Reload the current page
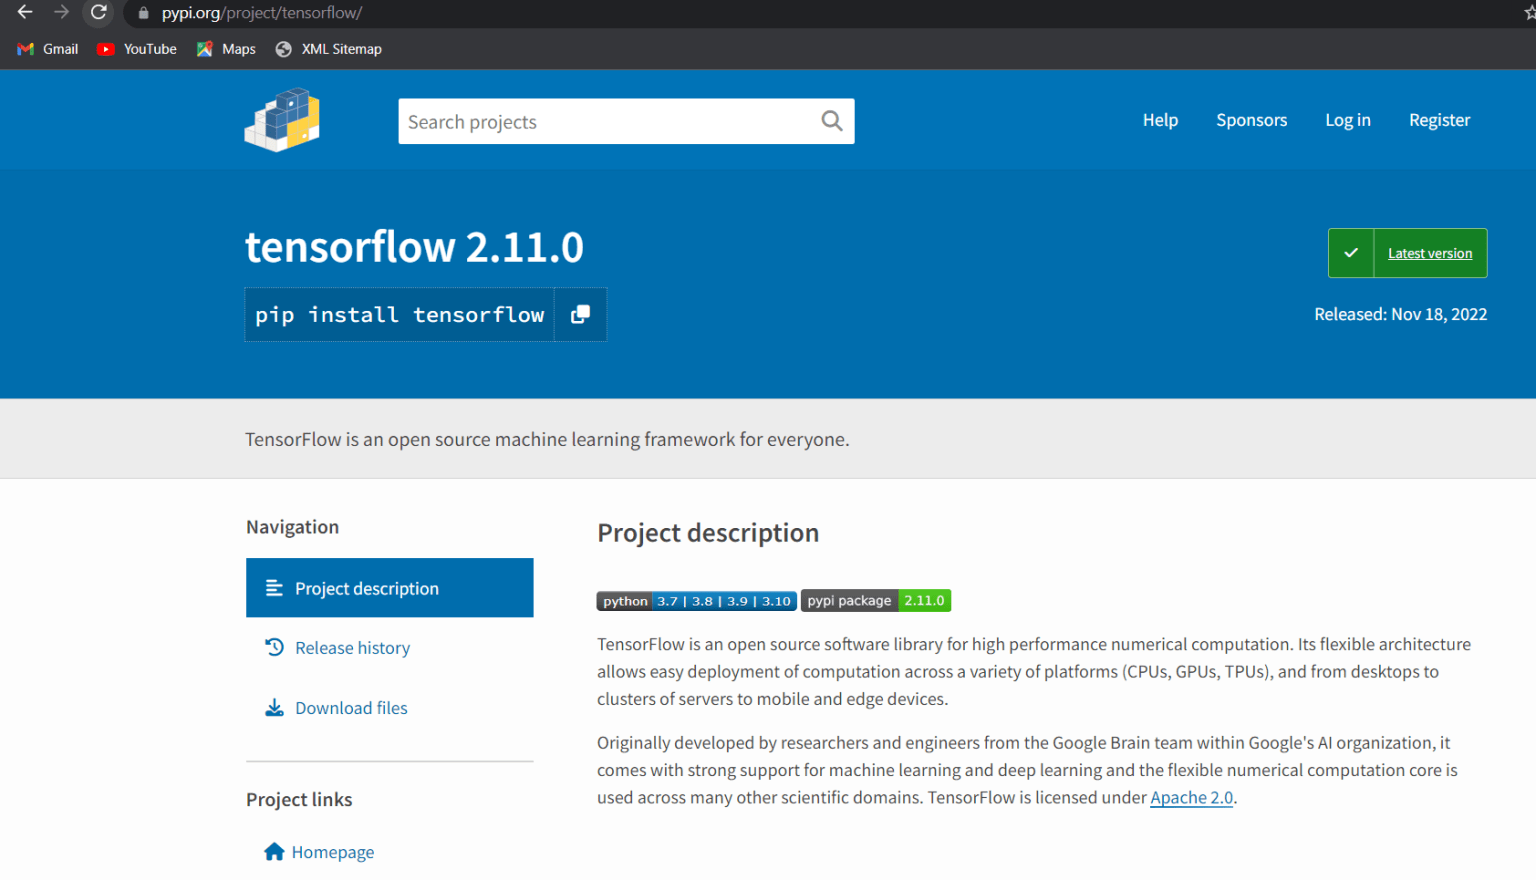Viewport: 1536px width, 880px height. coord(97,13)
